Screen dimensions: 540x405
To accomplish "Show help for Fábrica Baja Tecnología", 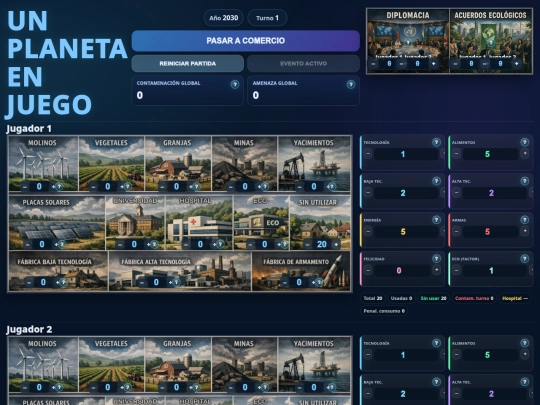I will tap(63, 282).
